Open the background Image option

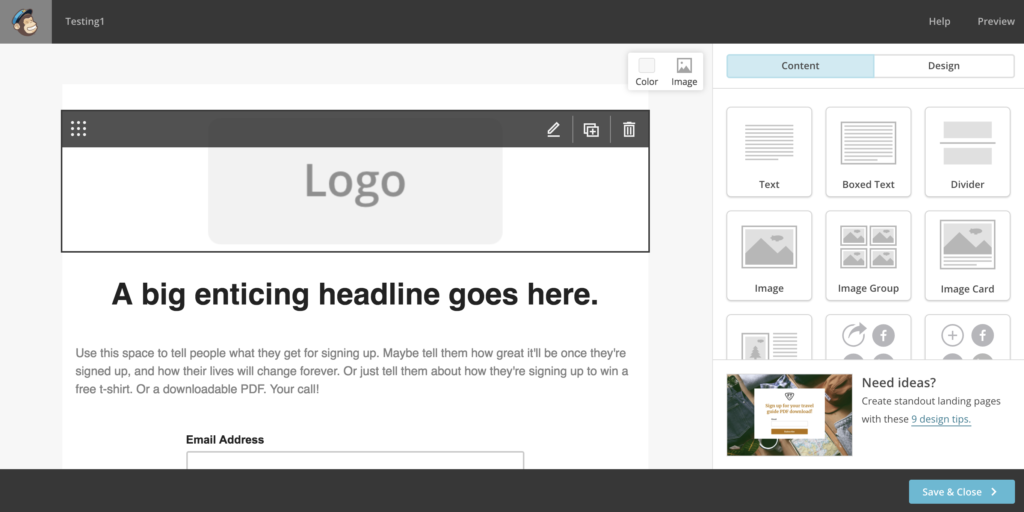[x=684, y=72]
